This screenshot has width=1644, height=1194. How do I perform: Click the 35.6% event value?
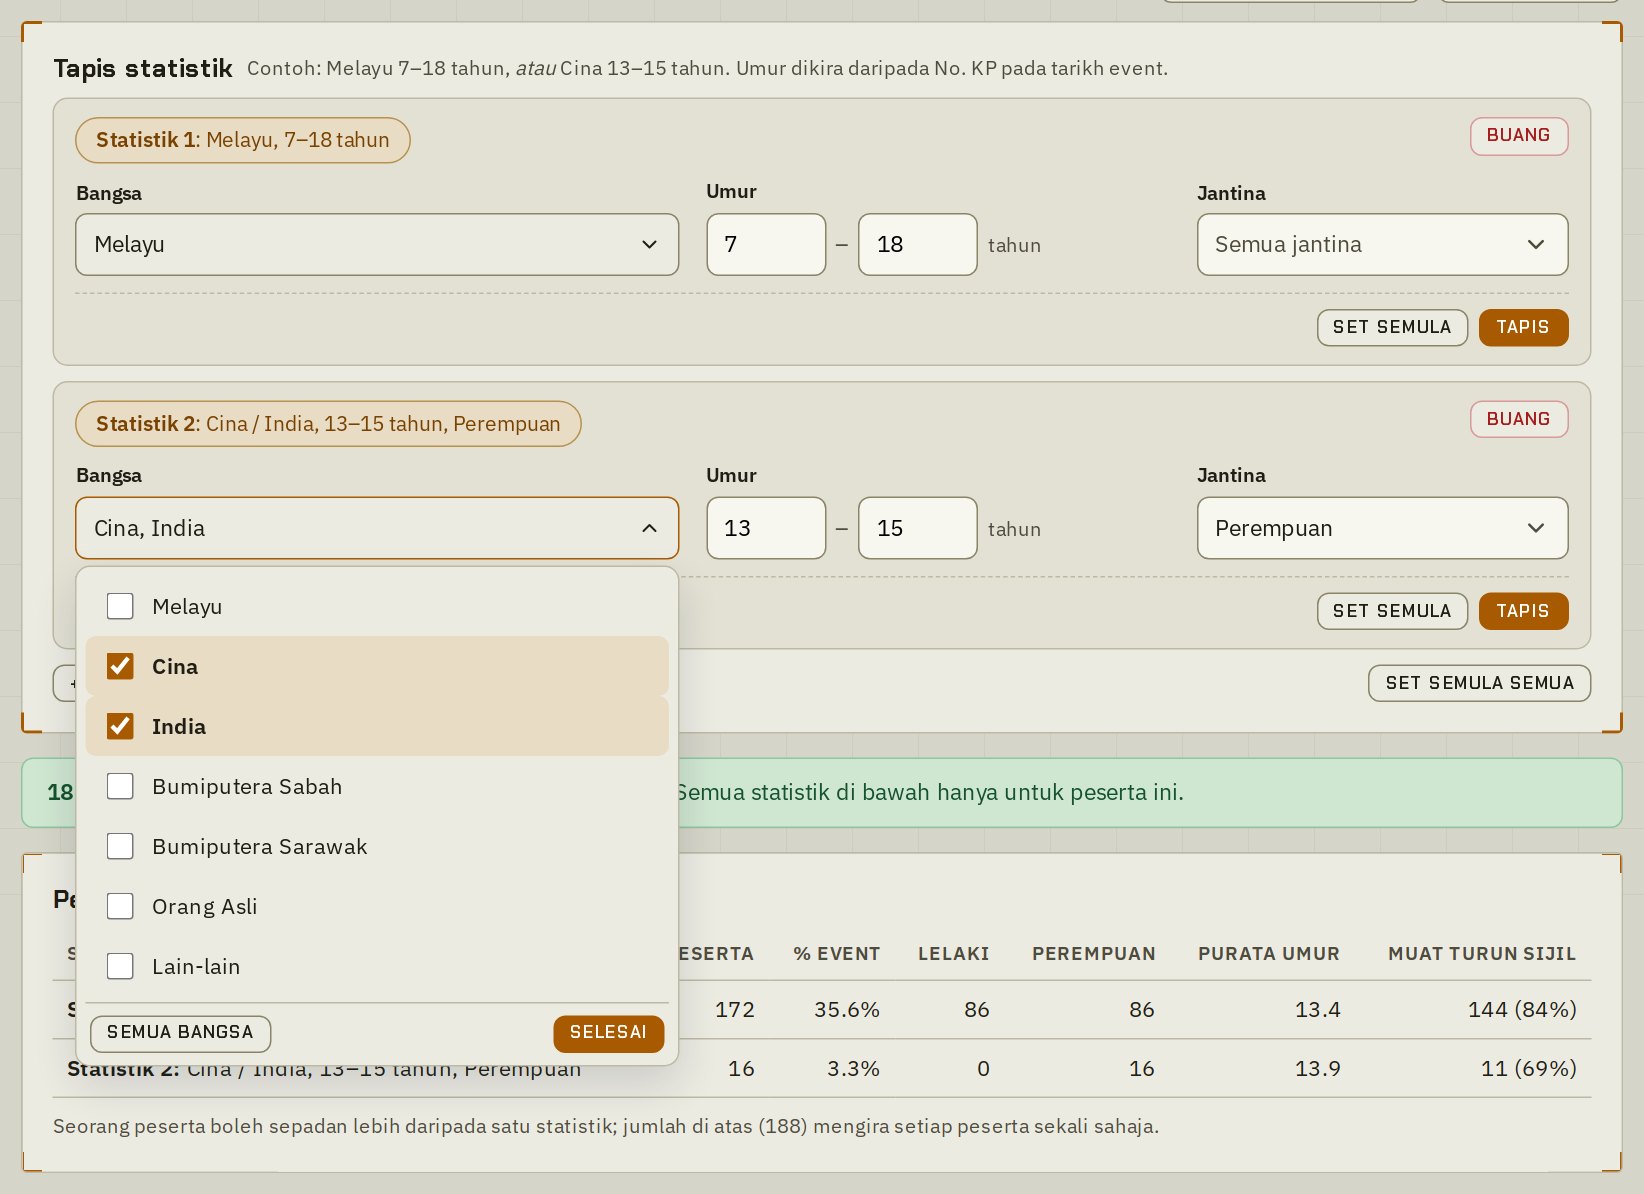click(x=846, y=1010)
